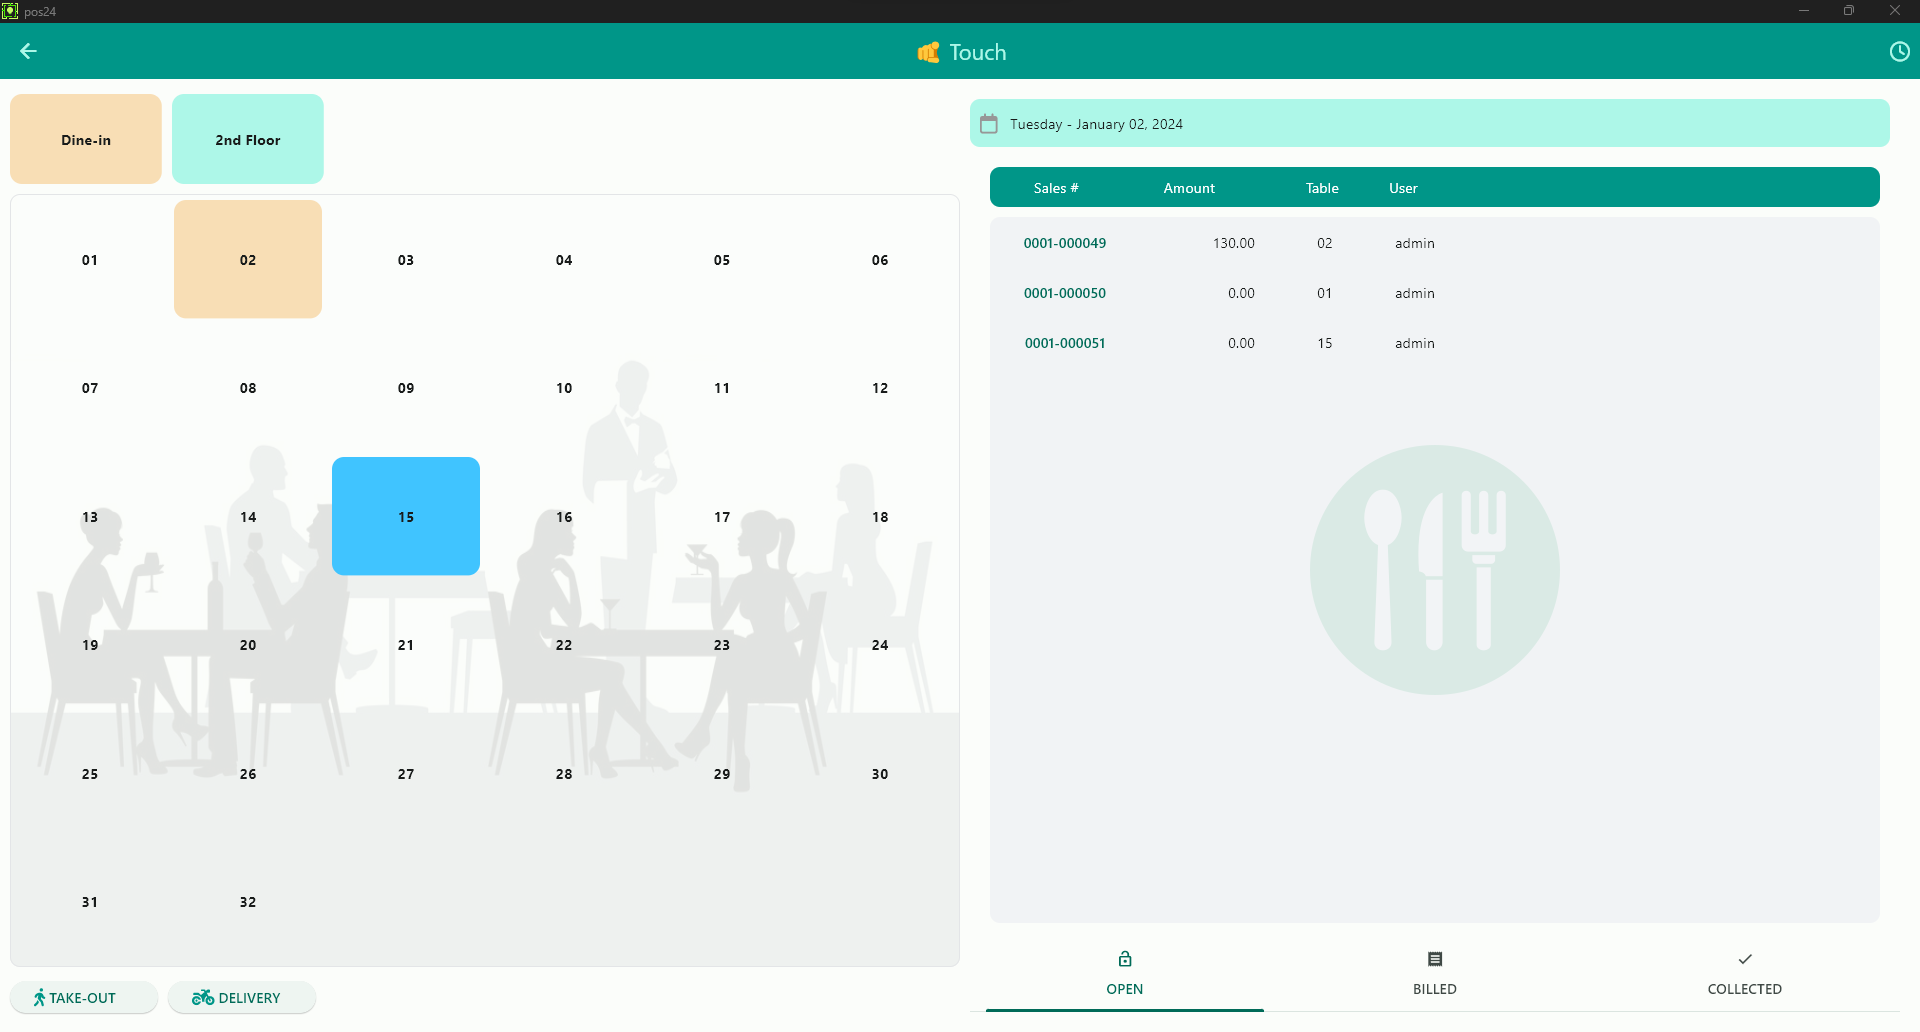
Task: Click the motorbike Delivery icon
Action: tap(203, 998)
